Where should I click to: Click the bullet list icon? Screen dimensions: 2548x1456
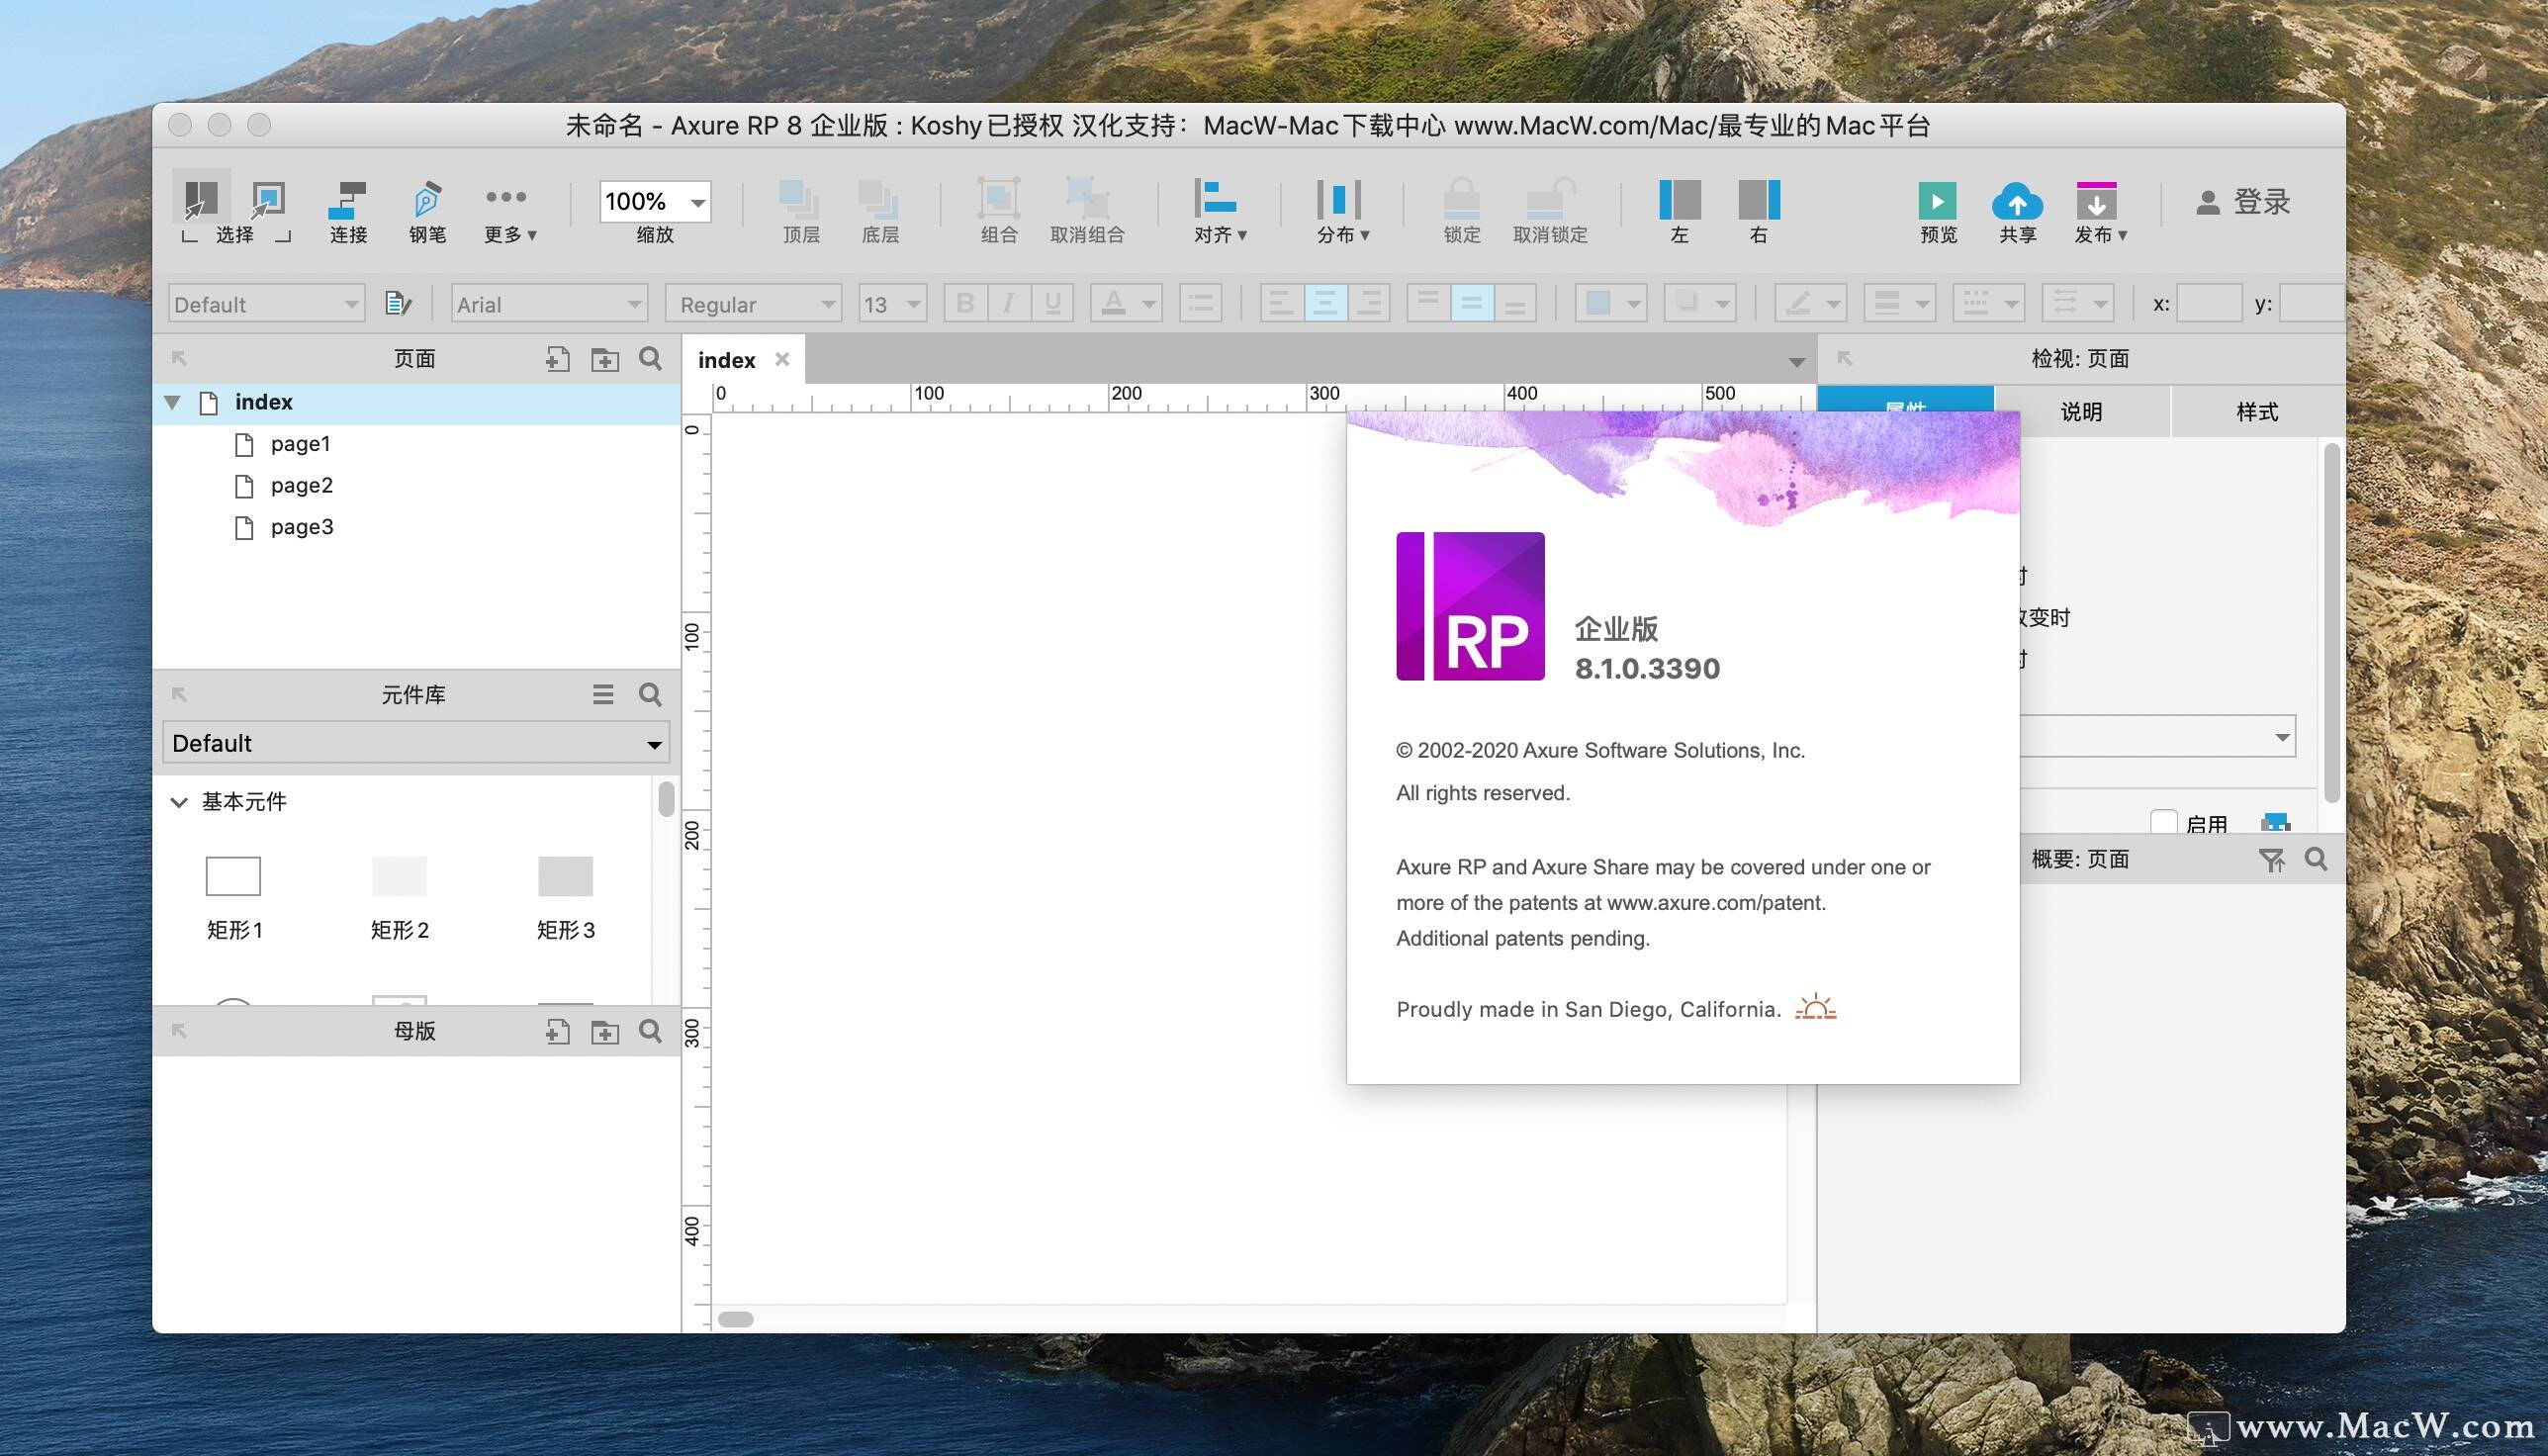point(1200,303)
